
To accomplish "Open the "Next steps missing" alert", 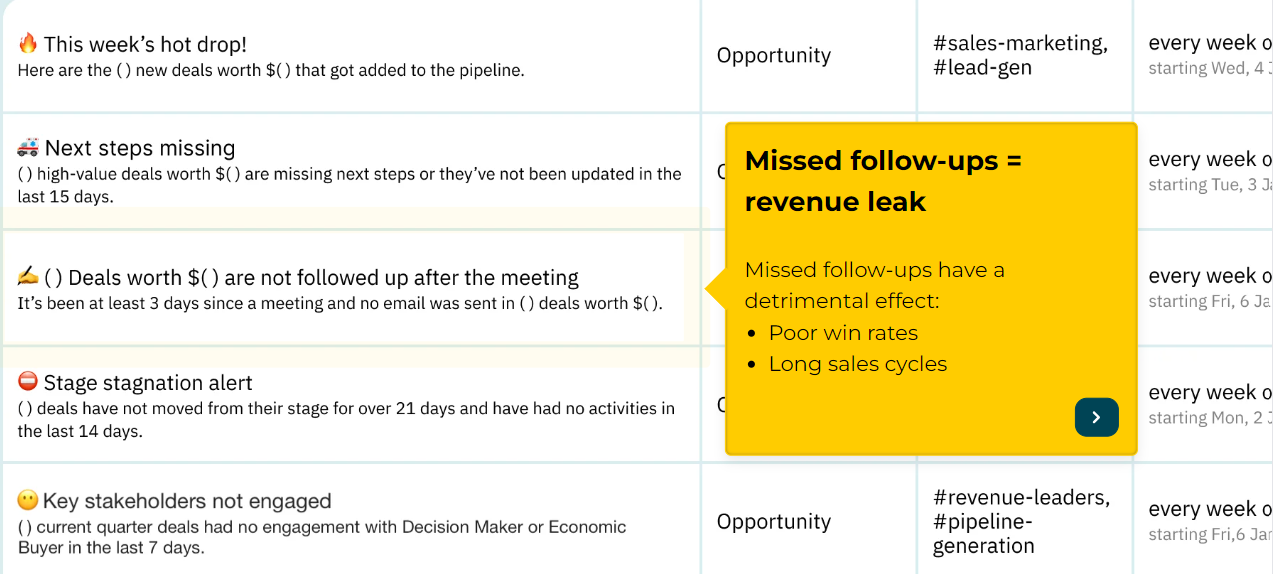I will coord(140,148).
